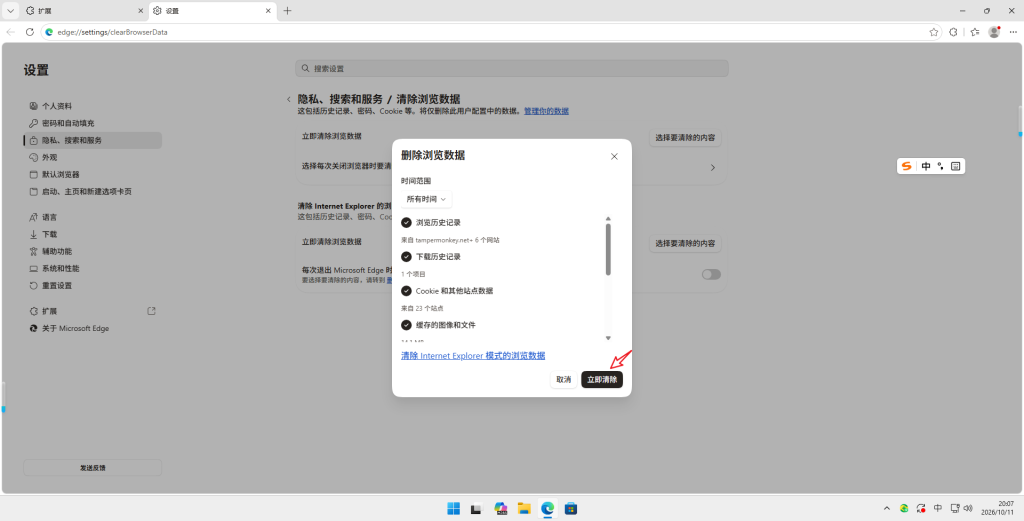Open 外观 in settings sidebar

point(92,157)
